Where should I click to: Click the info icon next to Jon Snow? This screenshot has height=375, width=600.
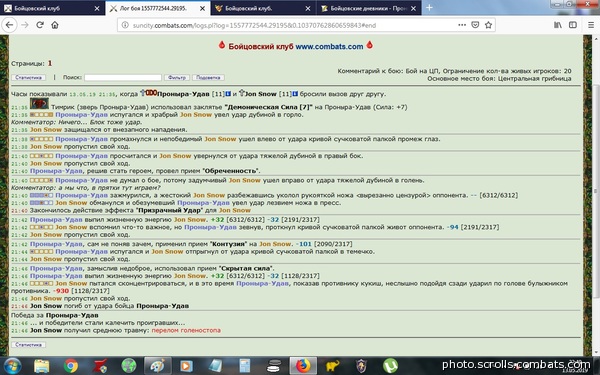(x=295, y=94)
